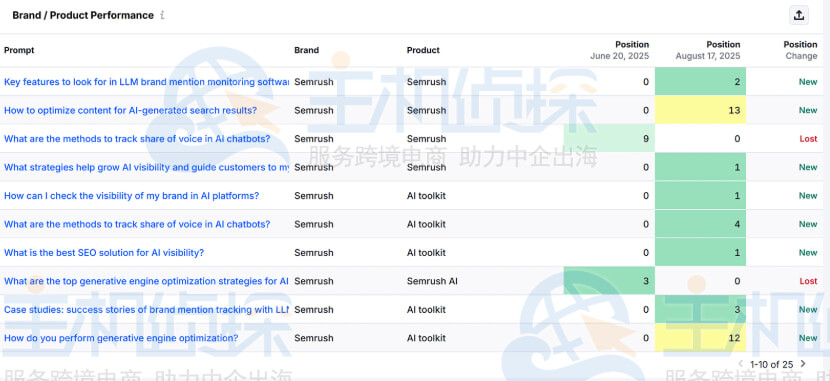830x381 pixels.
Task: Sort by Prompt column header
Action: [x=19, y=50]
